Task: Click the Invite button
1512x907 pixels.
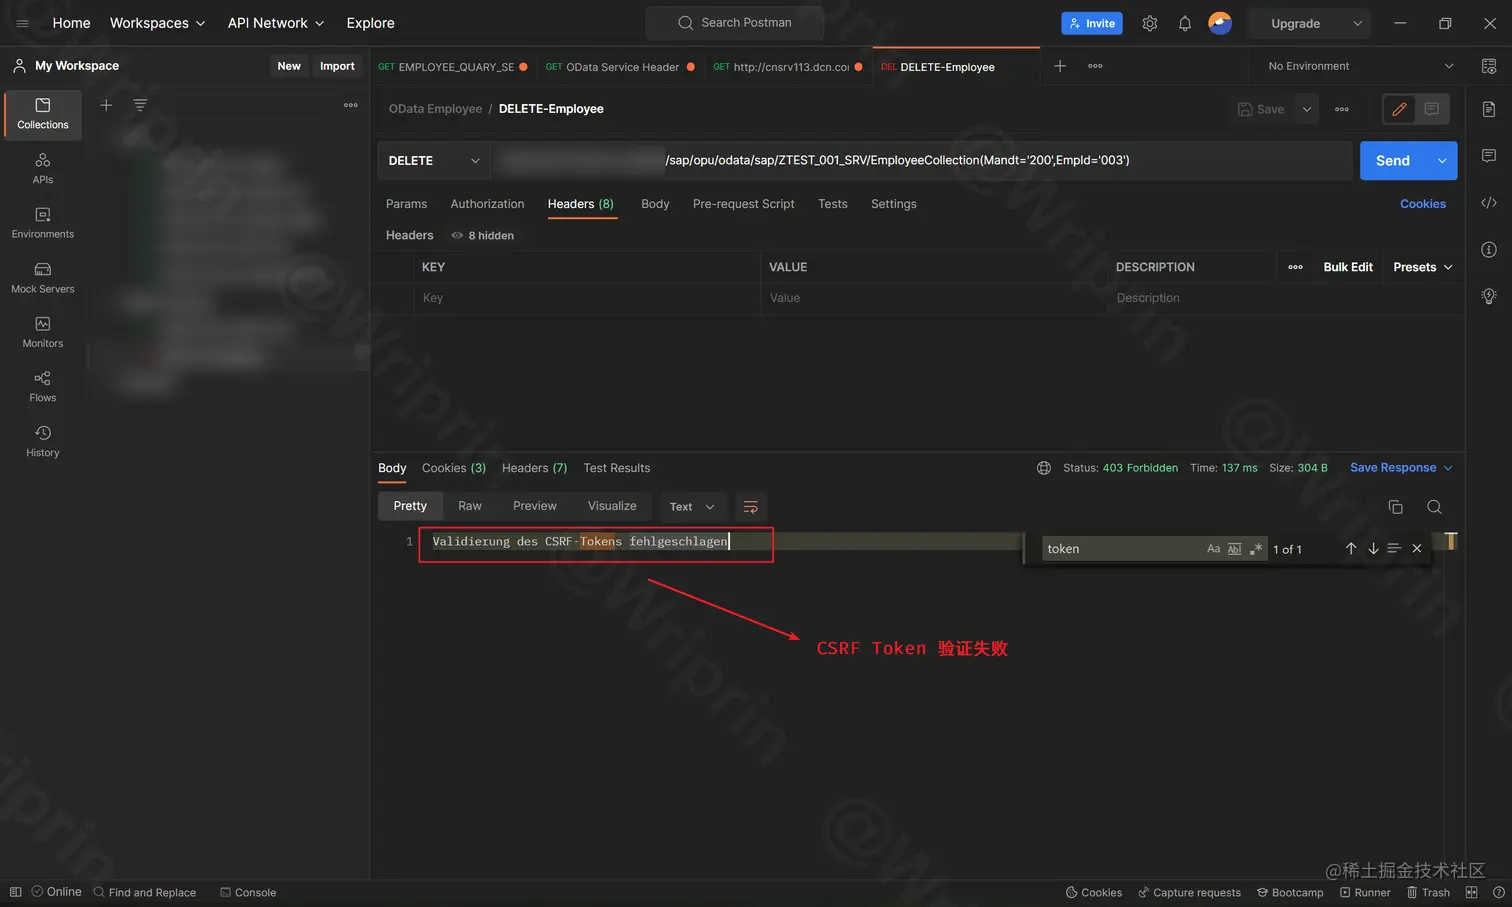Action: 1092,23
